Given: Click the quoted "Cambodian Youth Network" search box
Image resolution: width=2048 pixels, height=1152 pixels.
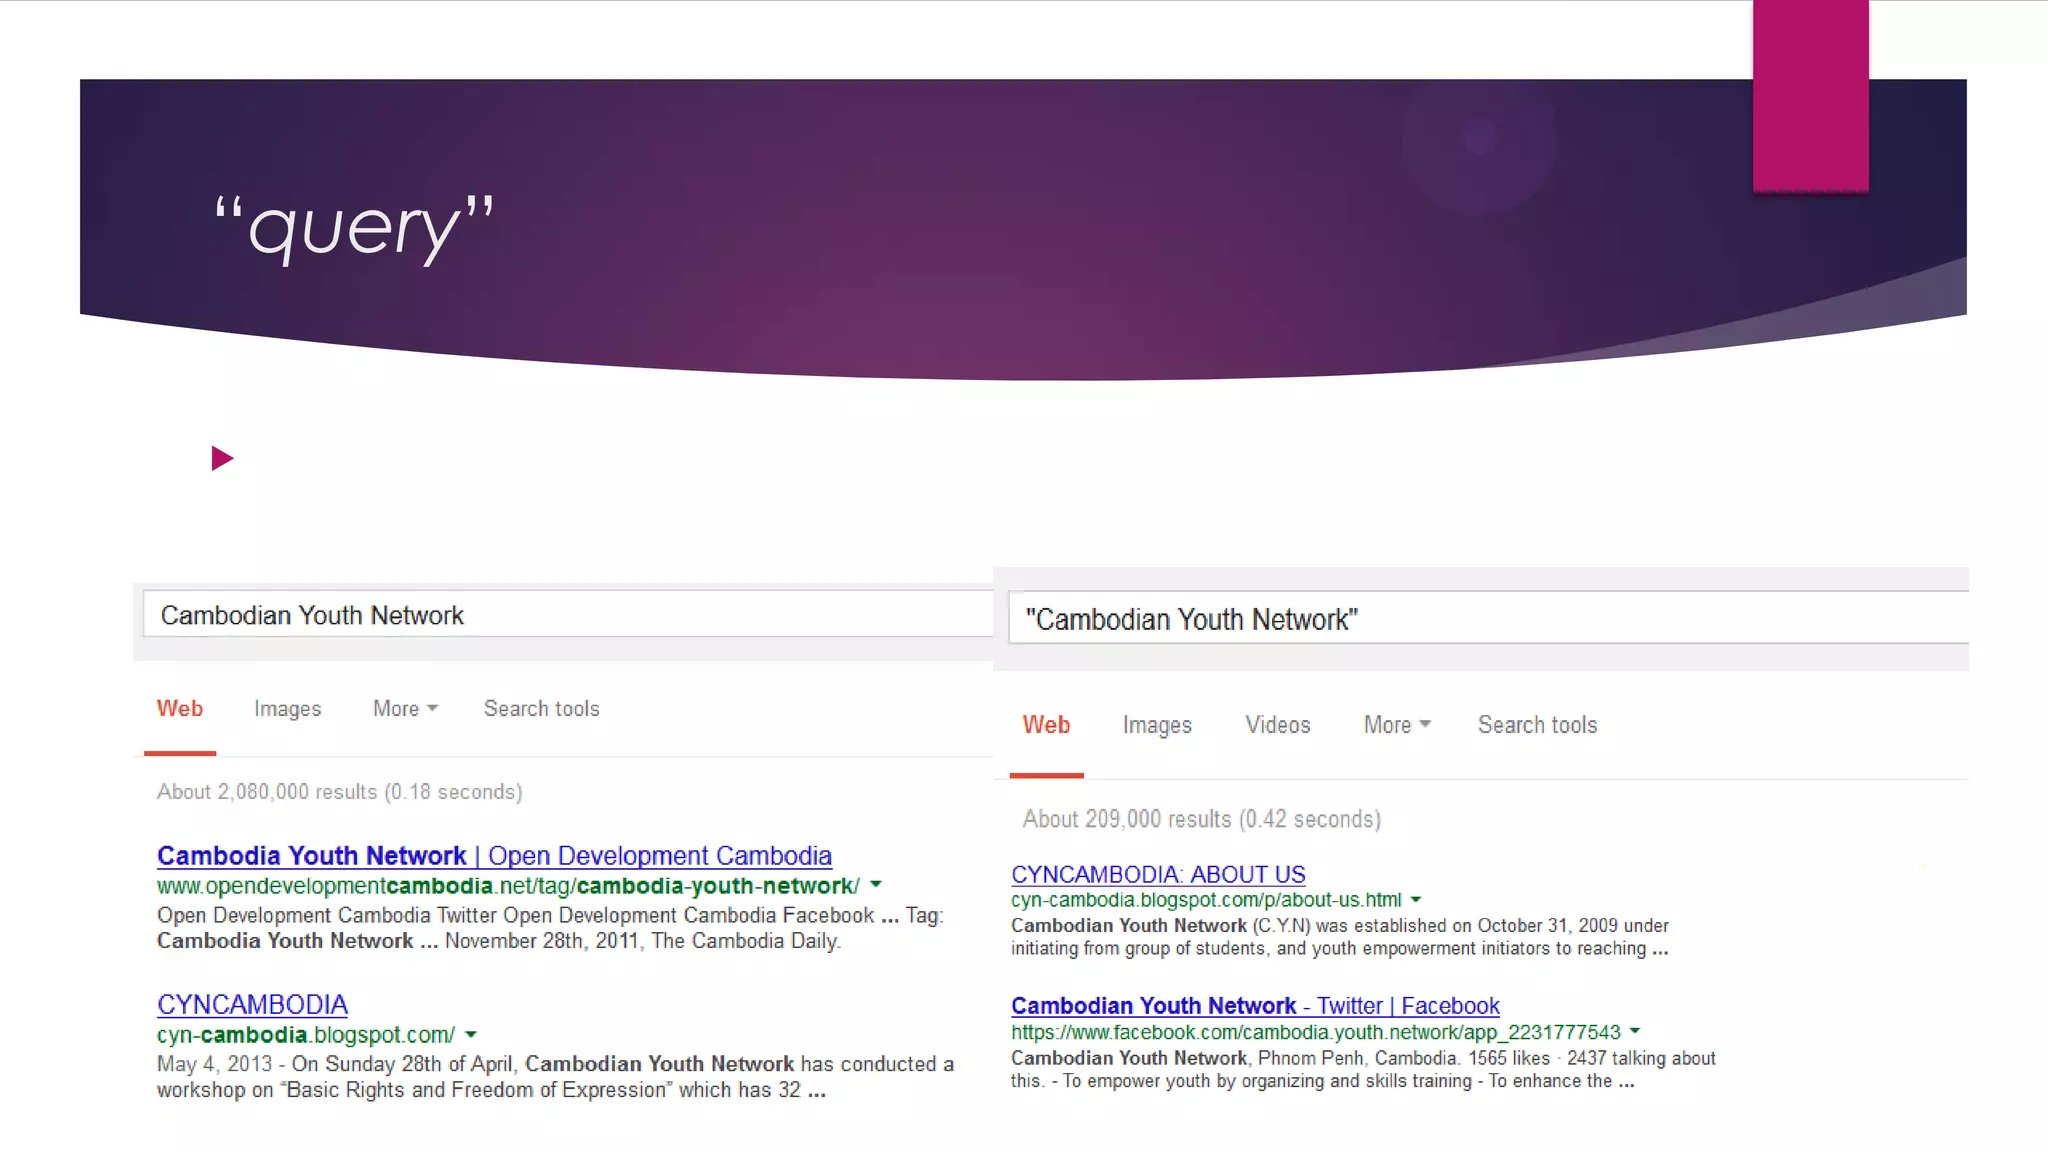Looking at the screenshot, I should (x=1488, y=620).
